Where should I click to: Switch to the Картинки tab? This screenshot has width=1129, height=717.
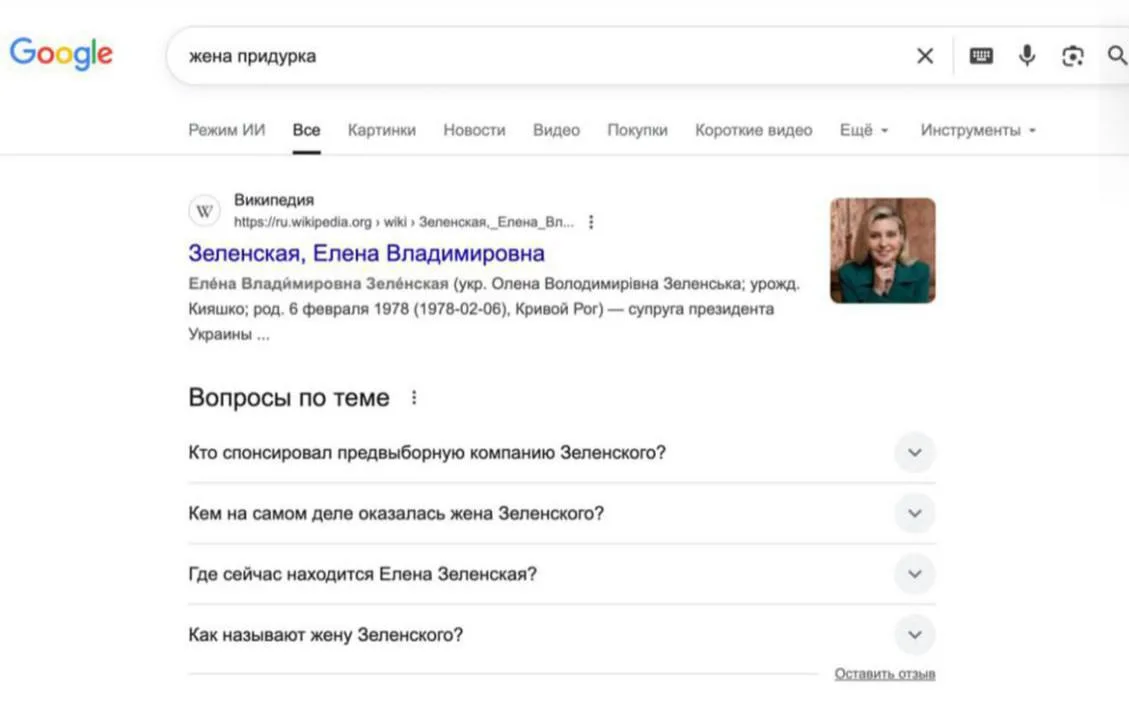[381, 130]
